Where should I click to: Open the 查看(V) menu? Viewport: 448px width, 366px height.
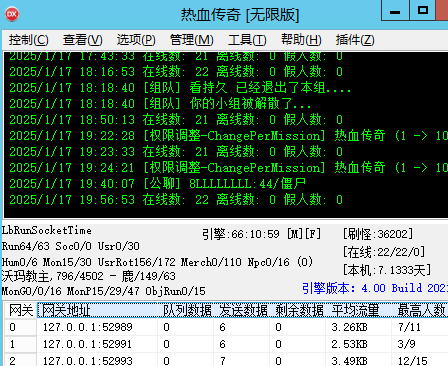coord(83,40)
